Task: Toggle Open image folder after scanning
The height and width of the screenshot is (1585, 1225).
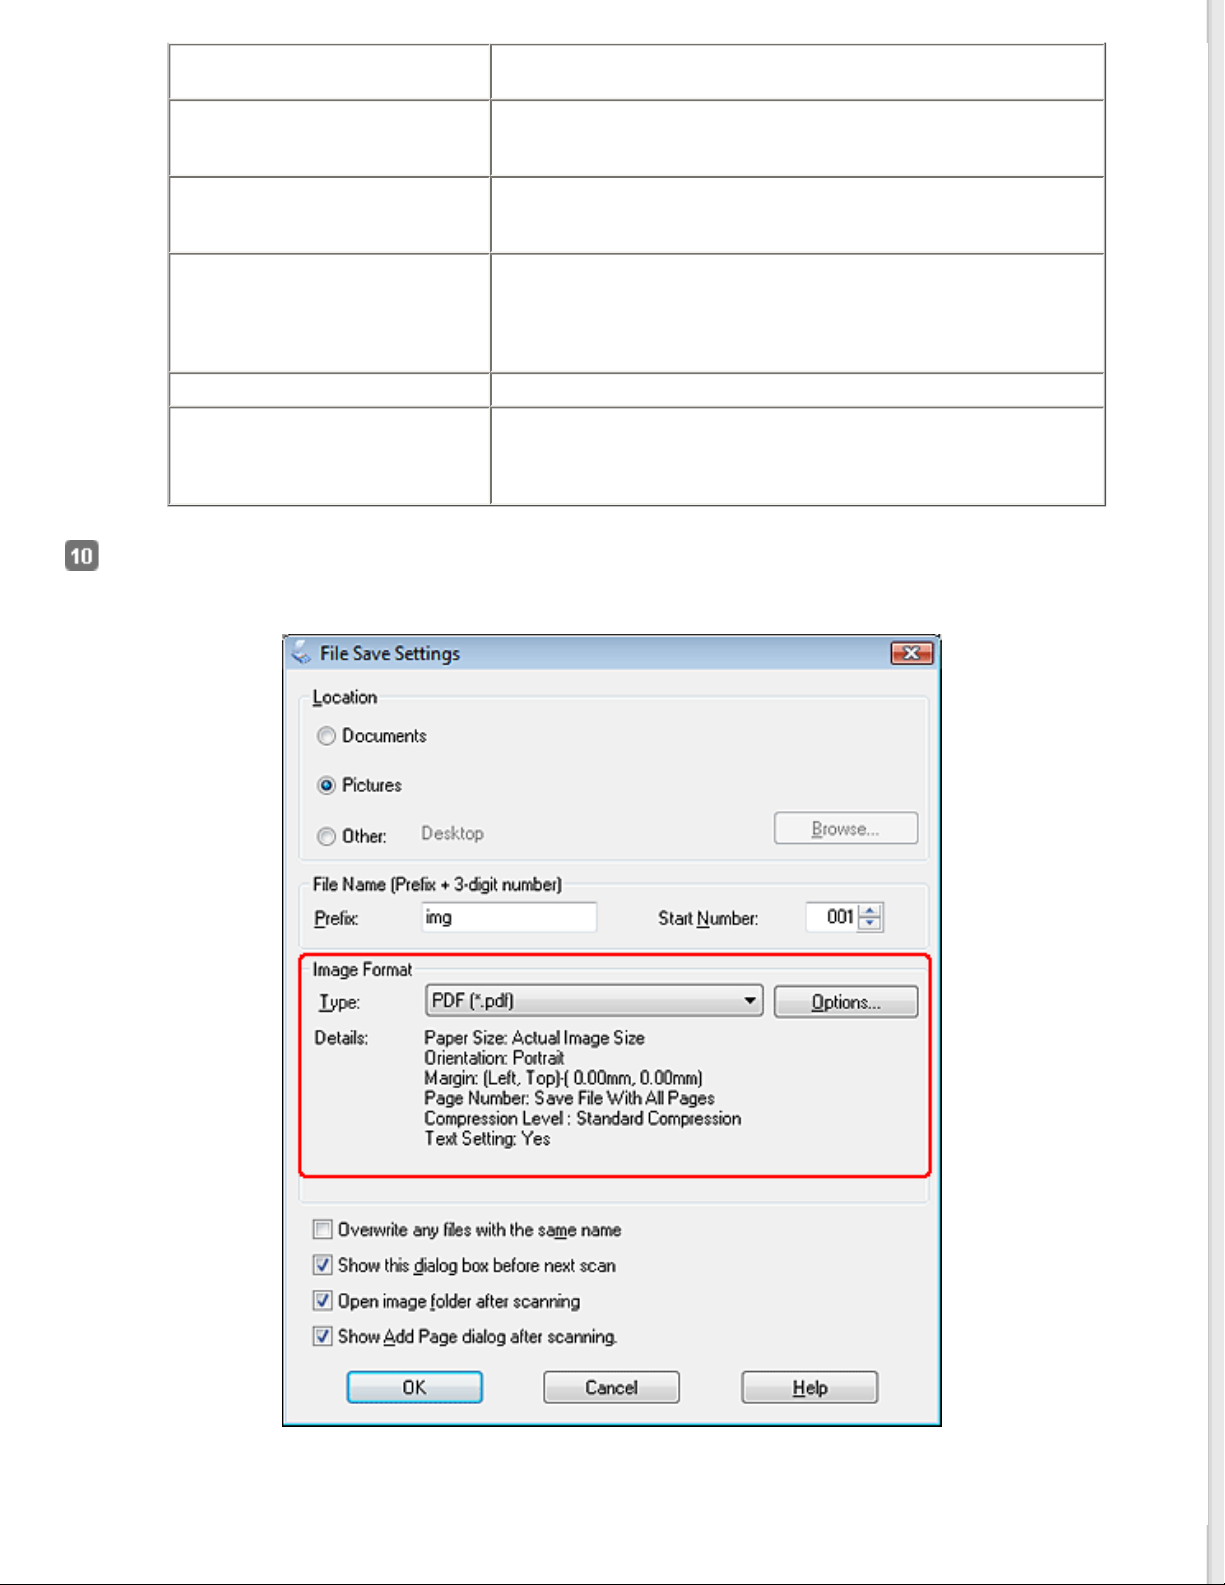Action: 322,1301
